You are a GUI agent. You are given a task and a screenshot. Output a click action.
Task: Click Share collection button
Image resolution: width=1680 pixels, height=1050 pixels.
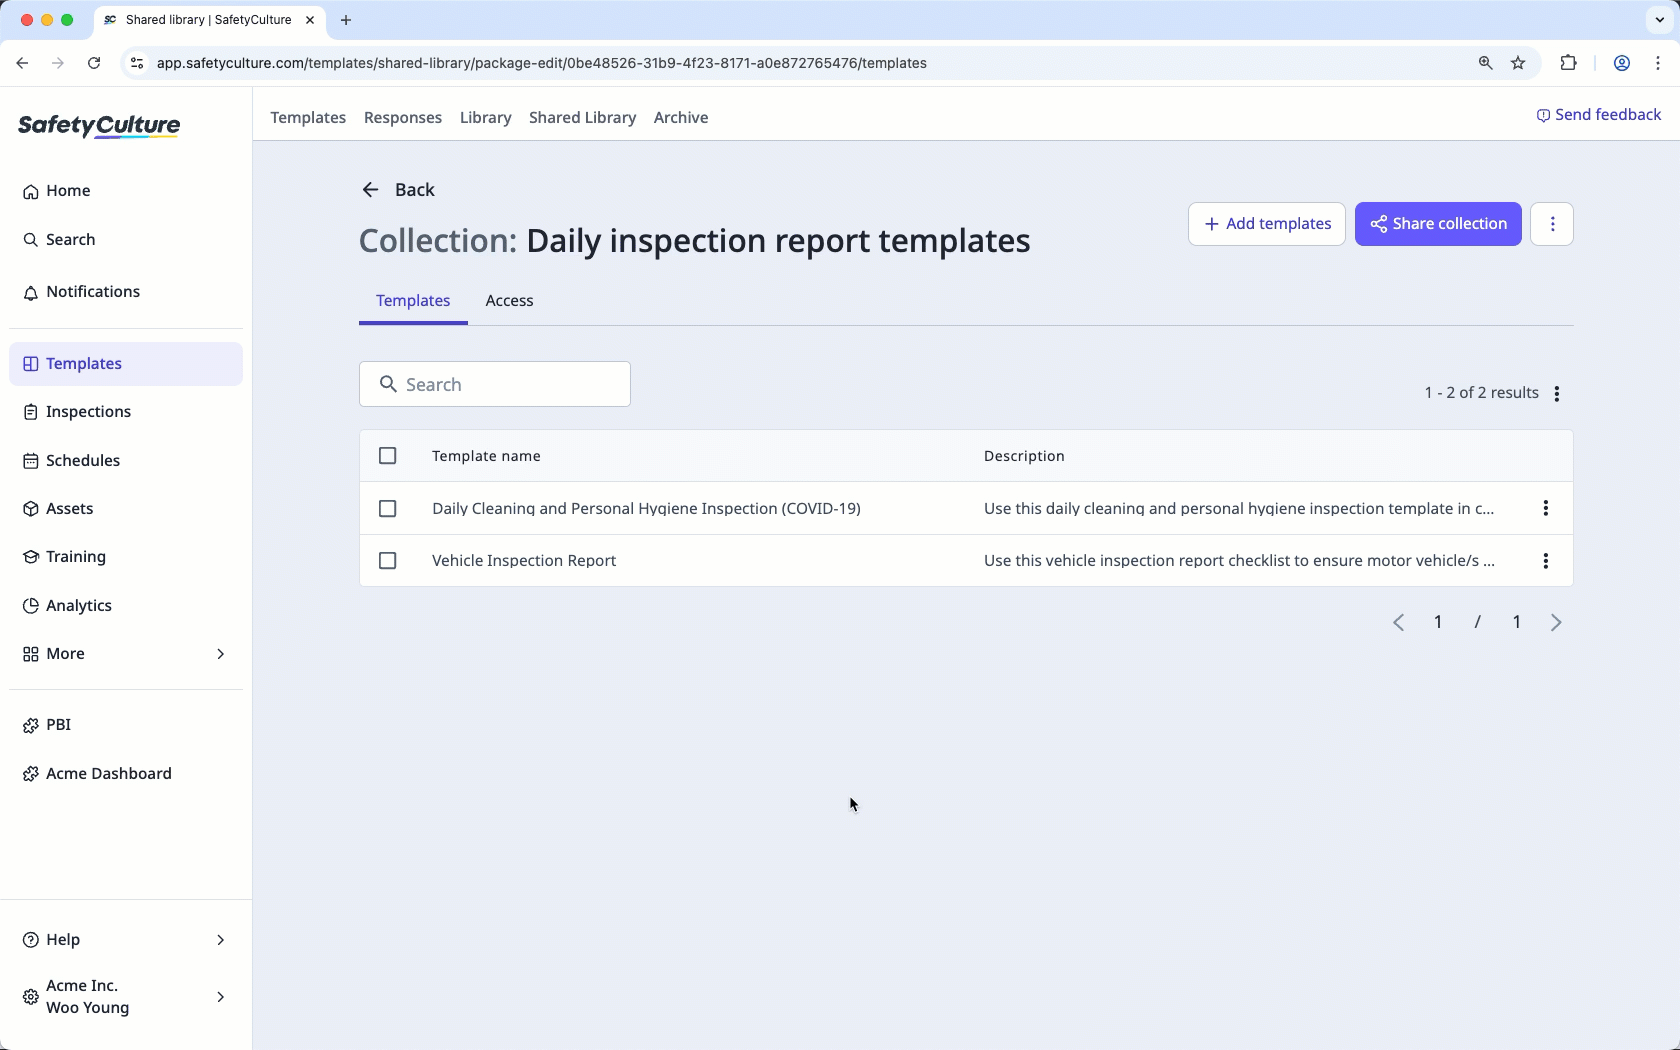click(x=1438, y=224)
